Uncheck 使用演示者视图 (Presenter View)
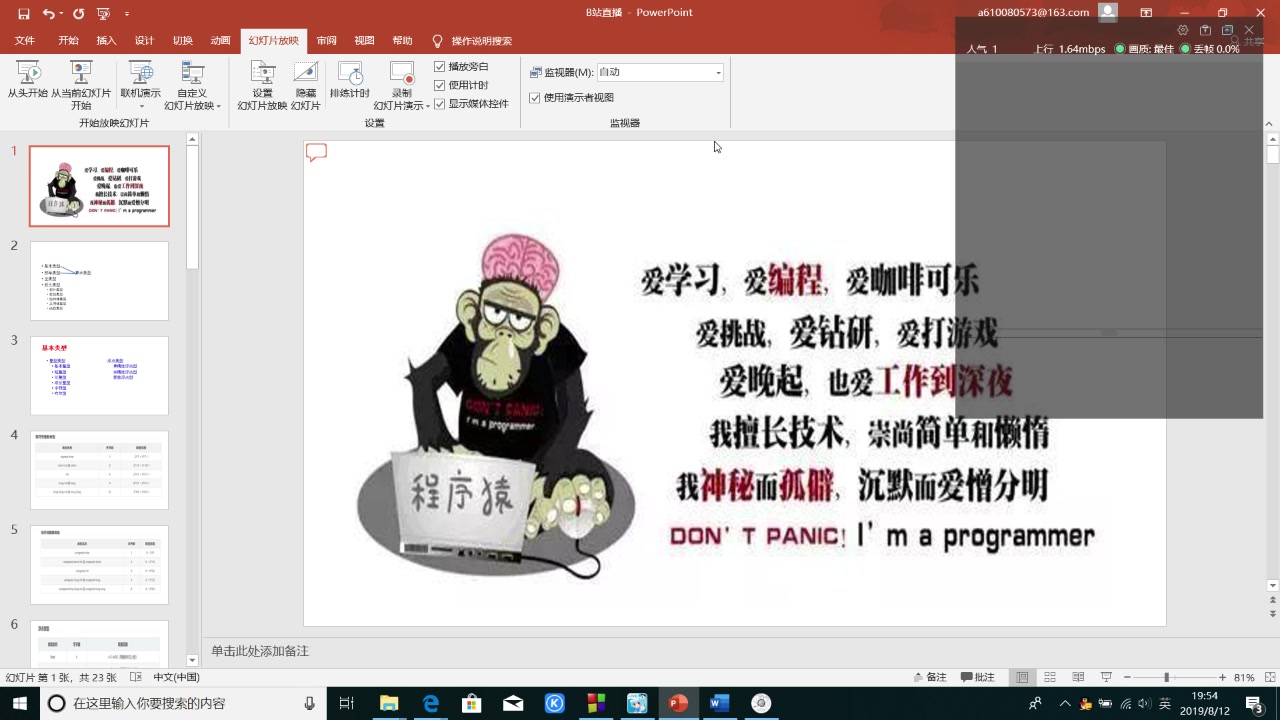The image size is (1280, 720). pyautogui.click(x=536, y=97)
